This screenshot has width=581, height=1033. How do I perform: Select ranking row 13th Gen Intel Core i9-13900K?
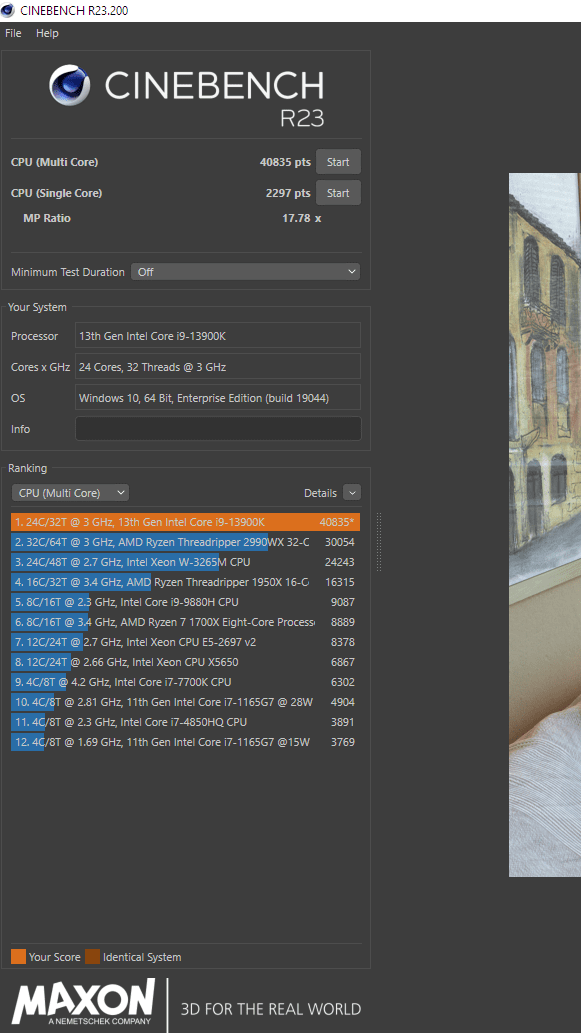pos(186,522)
